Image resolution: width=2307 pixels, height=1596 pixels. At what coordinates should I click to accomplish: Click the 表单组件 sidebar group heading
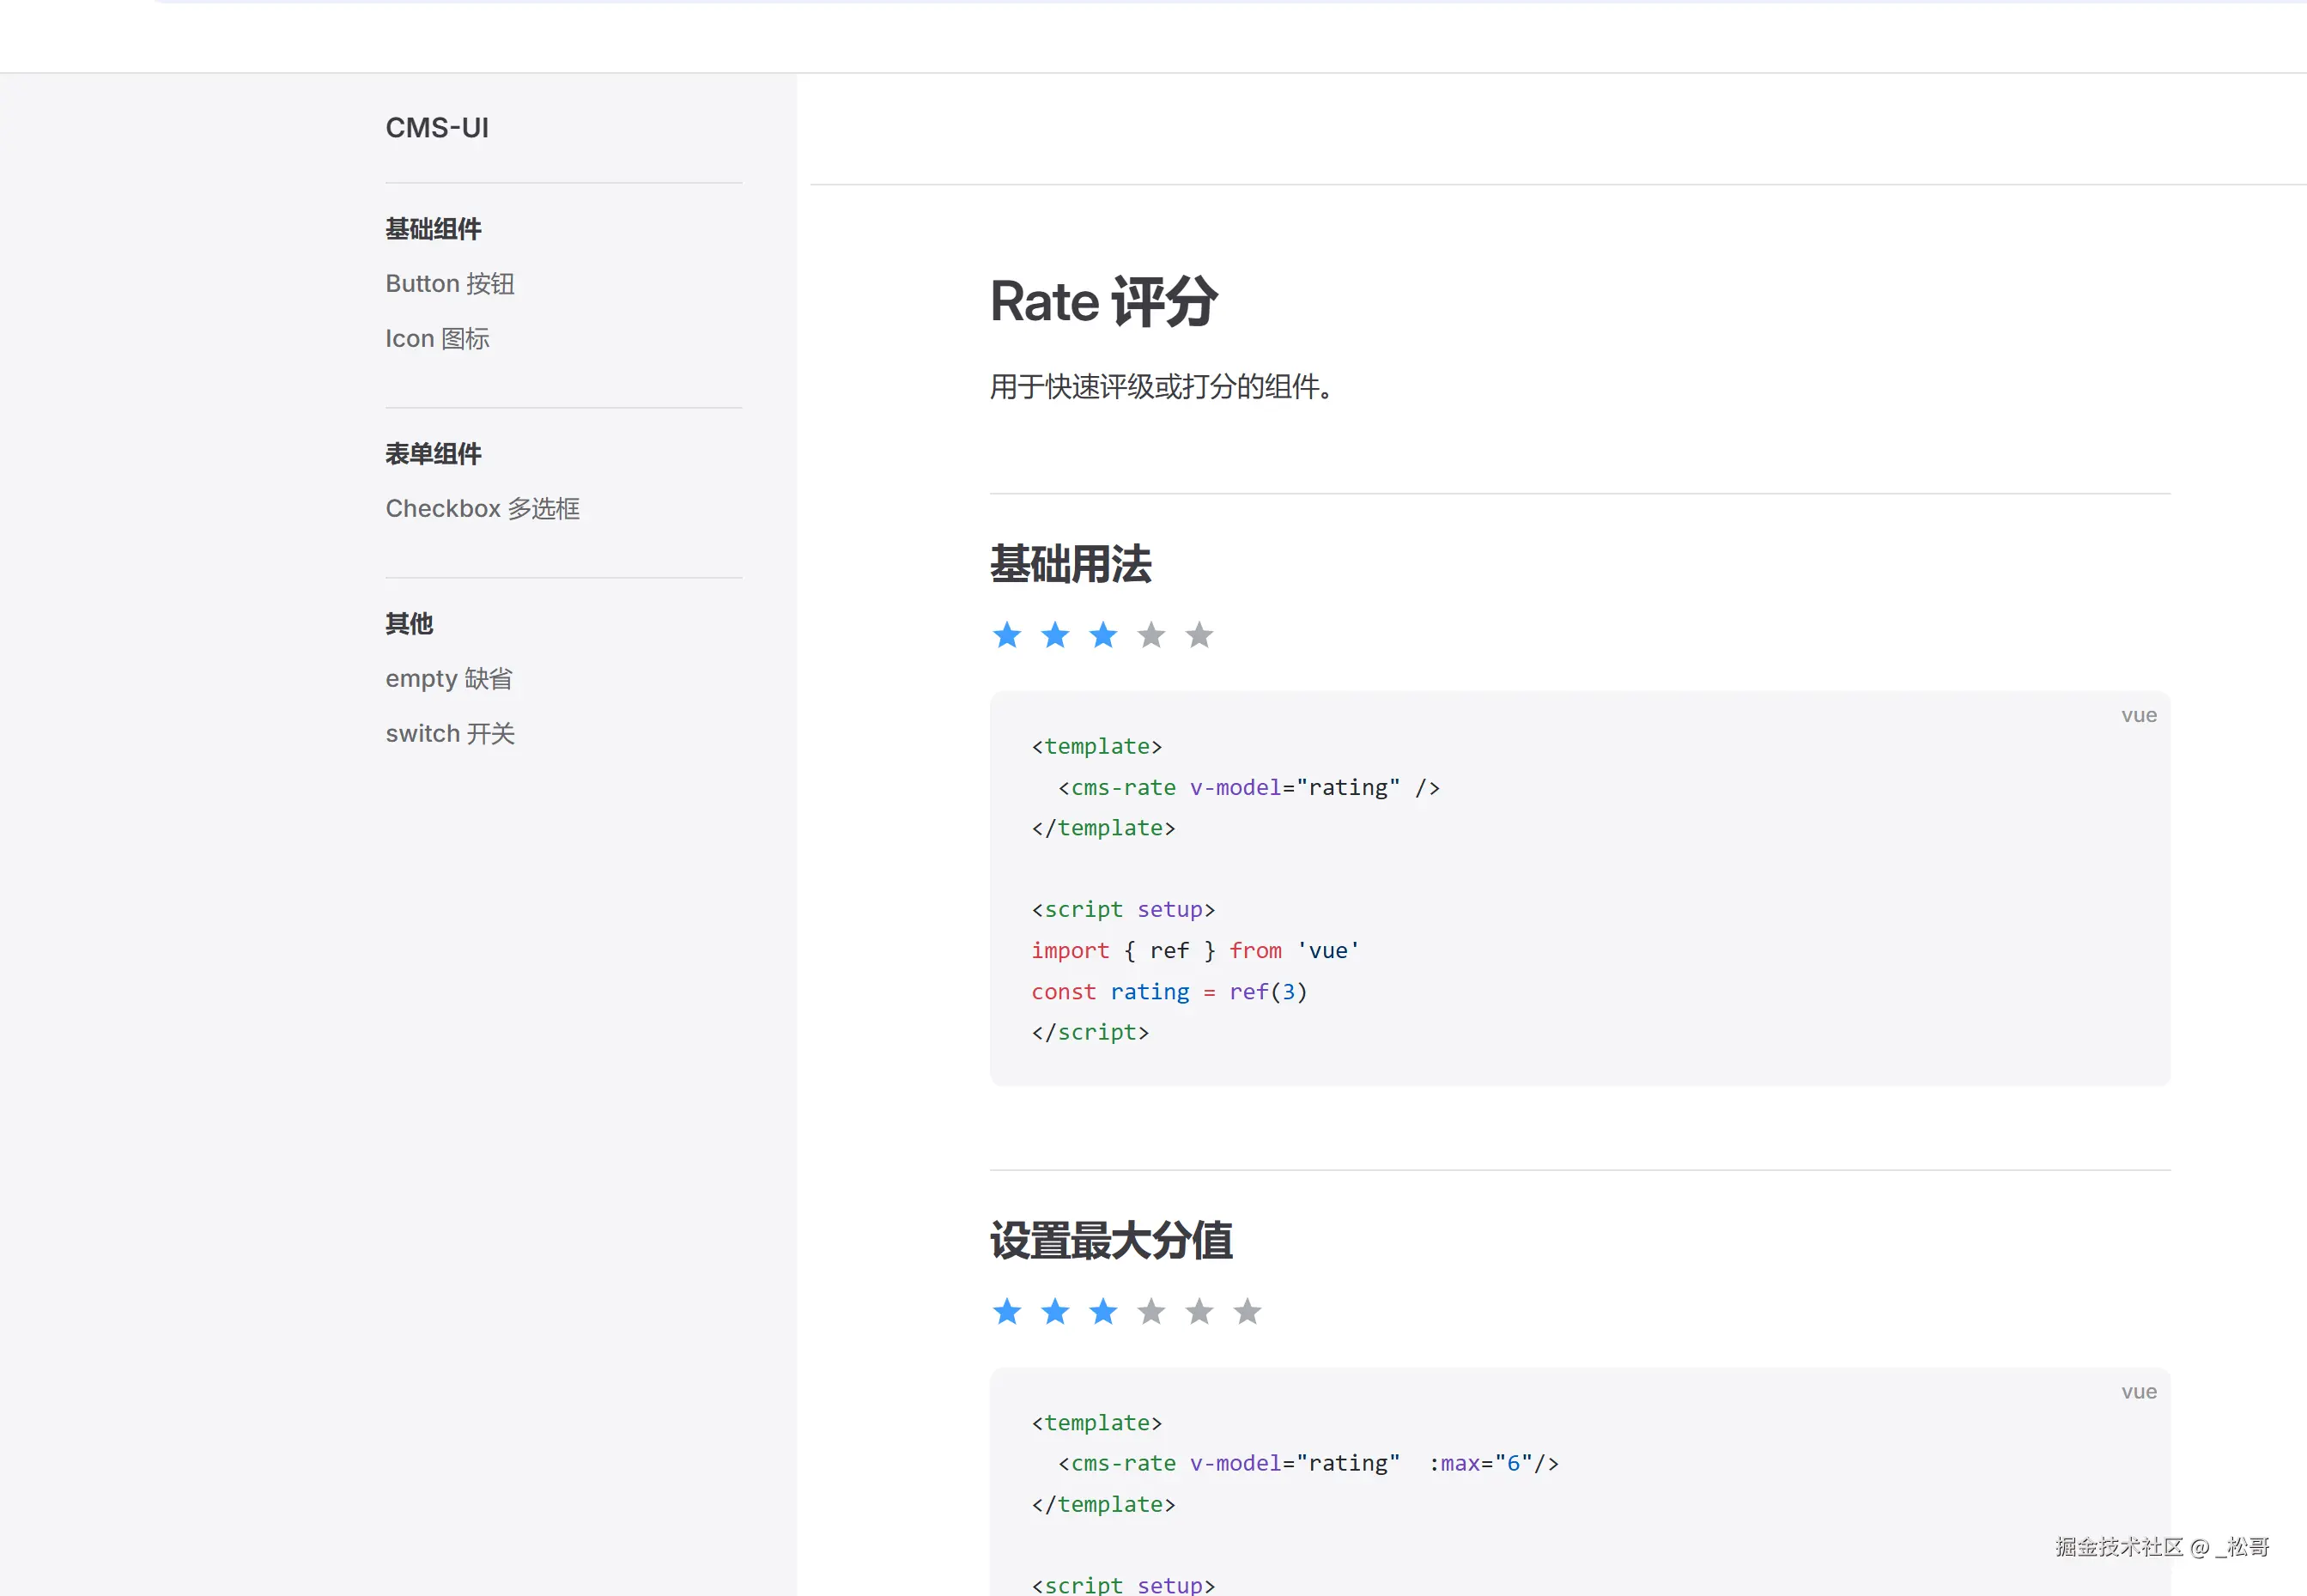(433, 454)
